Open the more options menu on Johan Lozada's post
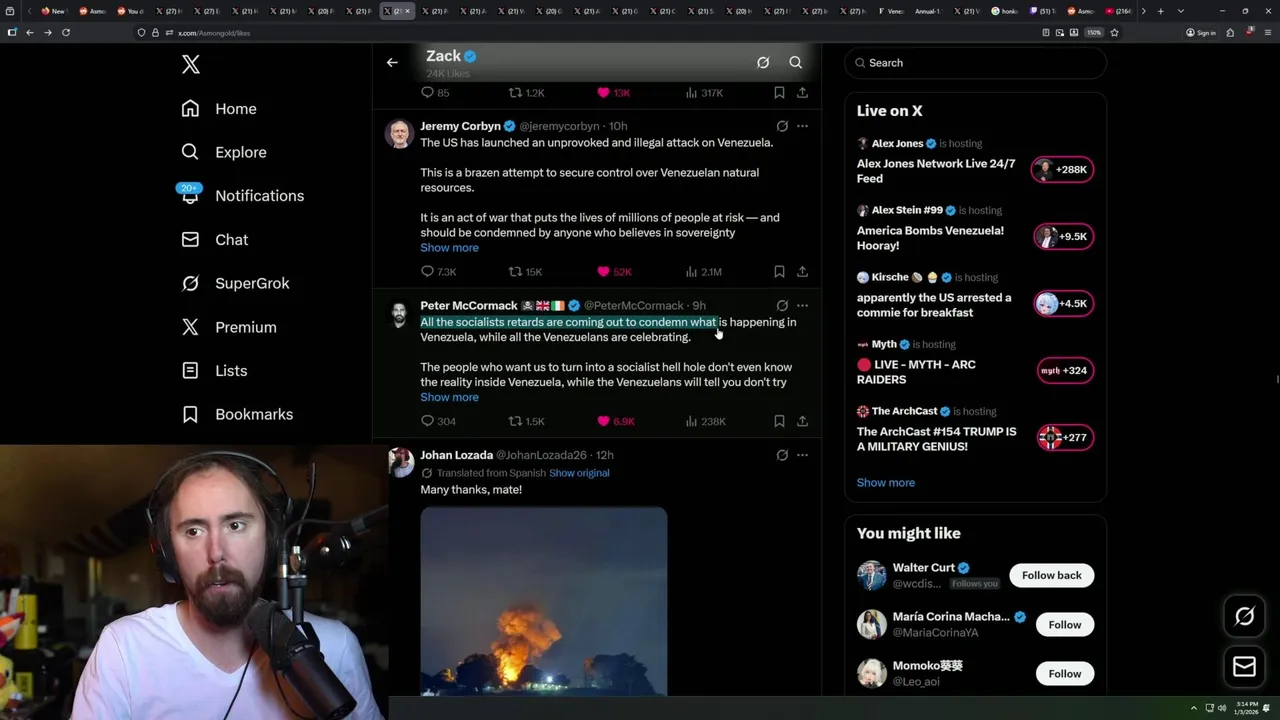This screenshot has height=720, width=1280. click(x=802, y=456)
